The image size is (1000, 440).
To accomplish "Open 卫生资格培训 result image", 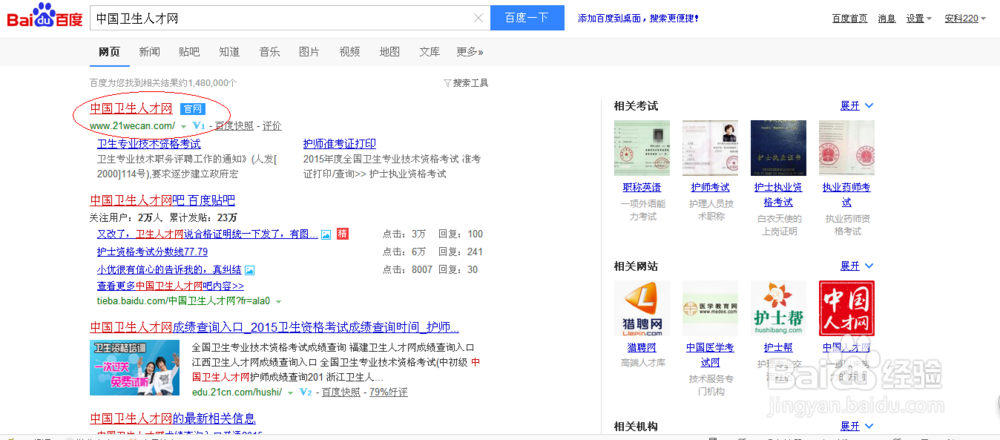I will (x=135, y=367).
